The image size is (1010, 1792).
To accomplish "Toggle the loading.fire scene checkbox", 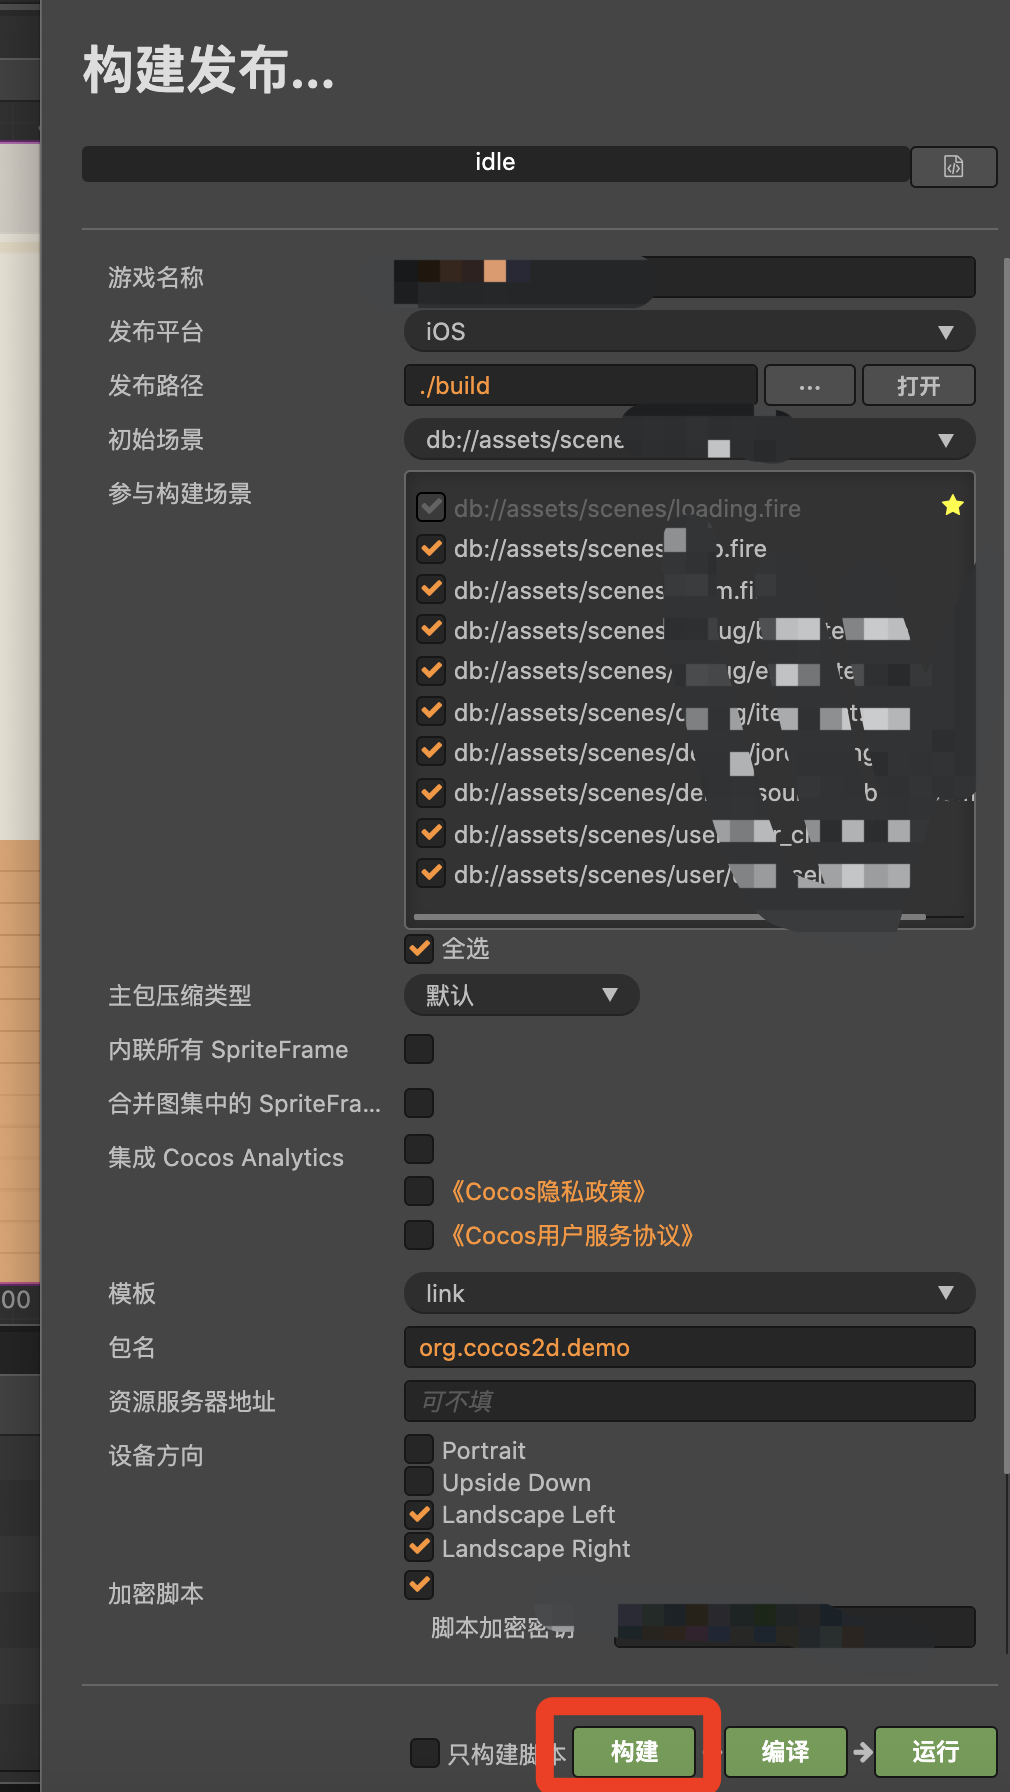I will pyautogui.click(x=431, y=507).
